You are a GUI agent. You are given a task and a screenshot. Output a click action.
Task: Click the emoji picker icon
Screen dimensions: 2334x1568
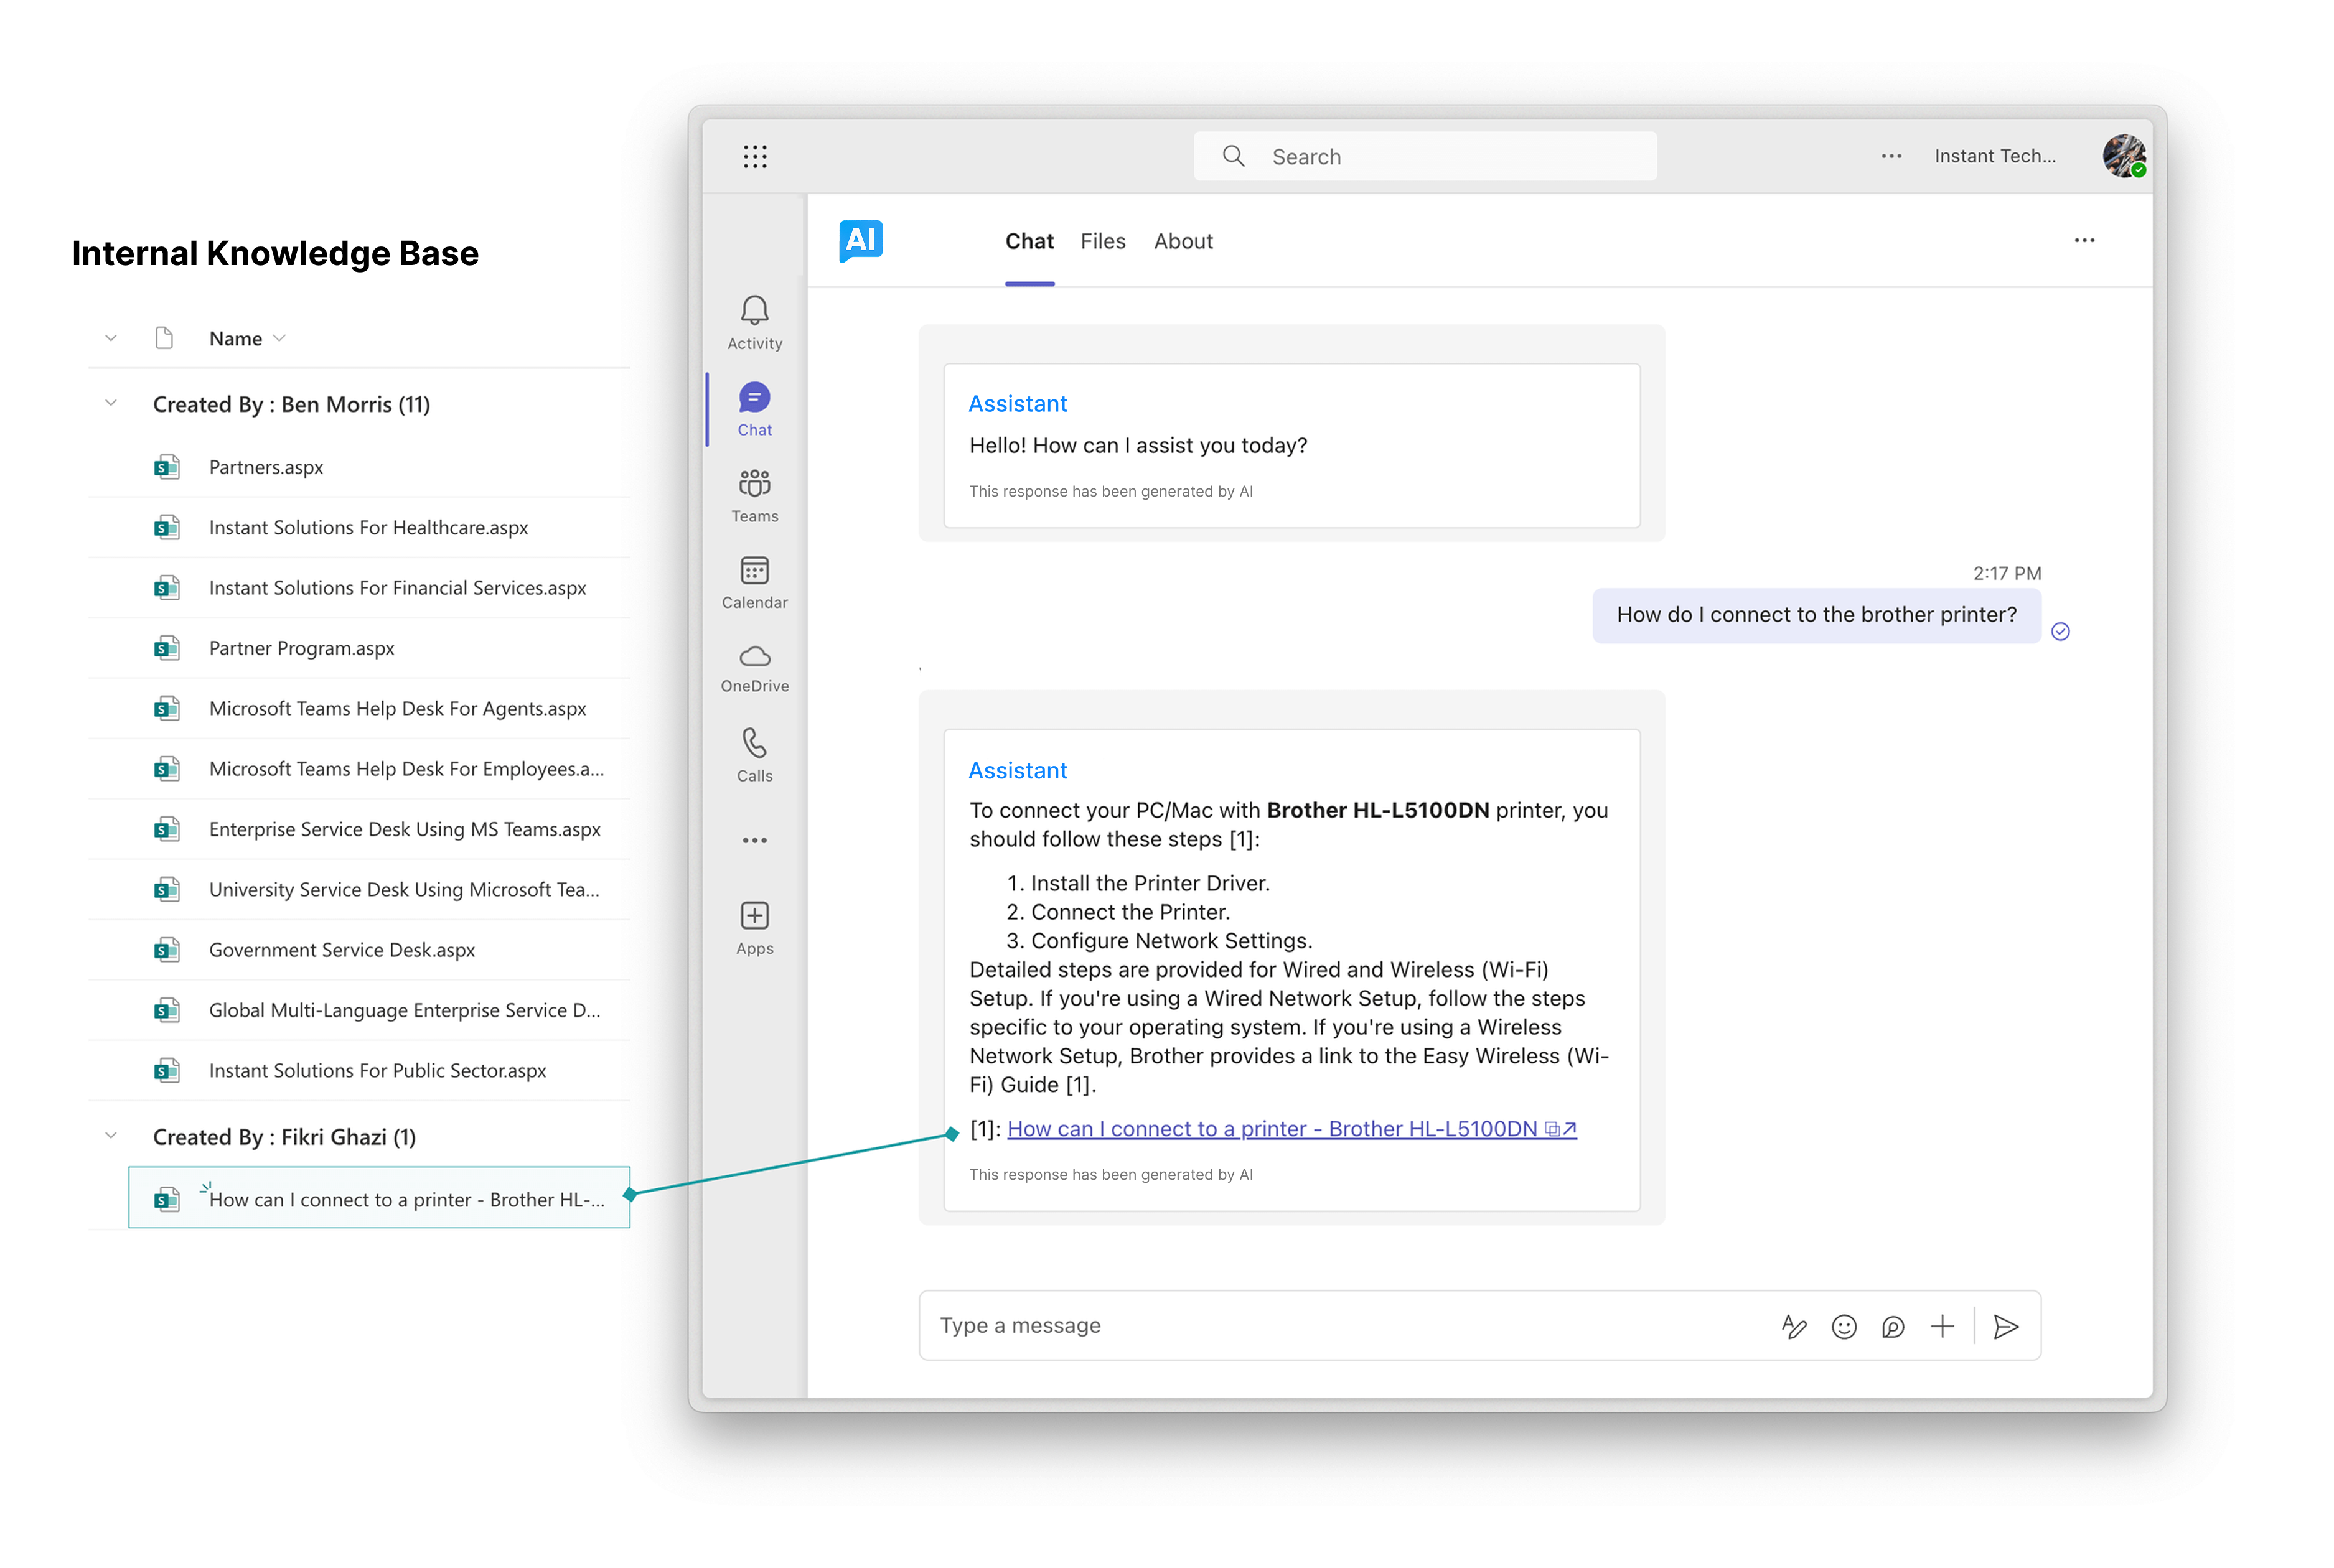[x=1843, y=1326]
